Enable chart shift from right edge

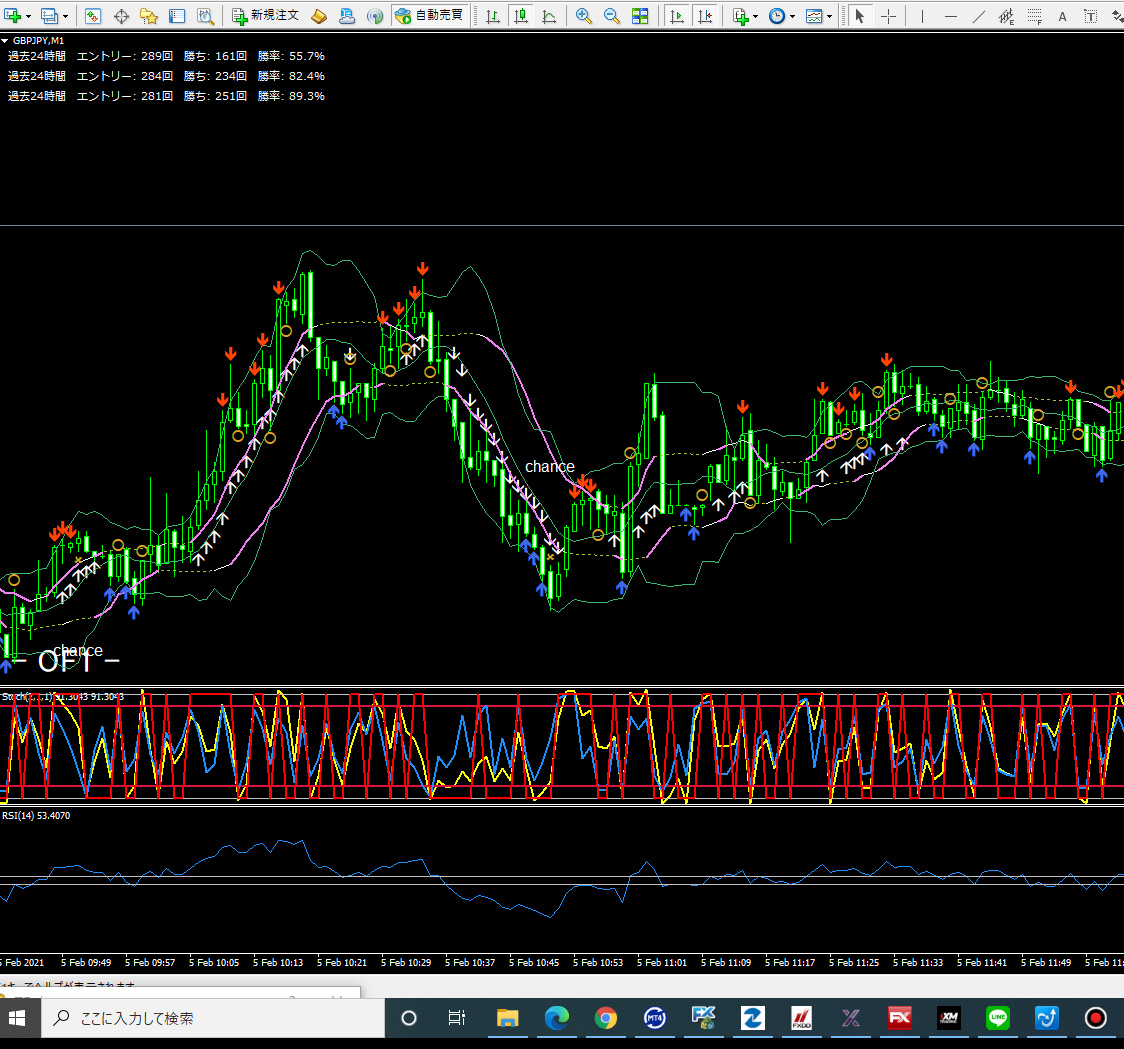click(x=706, y=16)
